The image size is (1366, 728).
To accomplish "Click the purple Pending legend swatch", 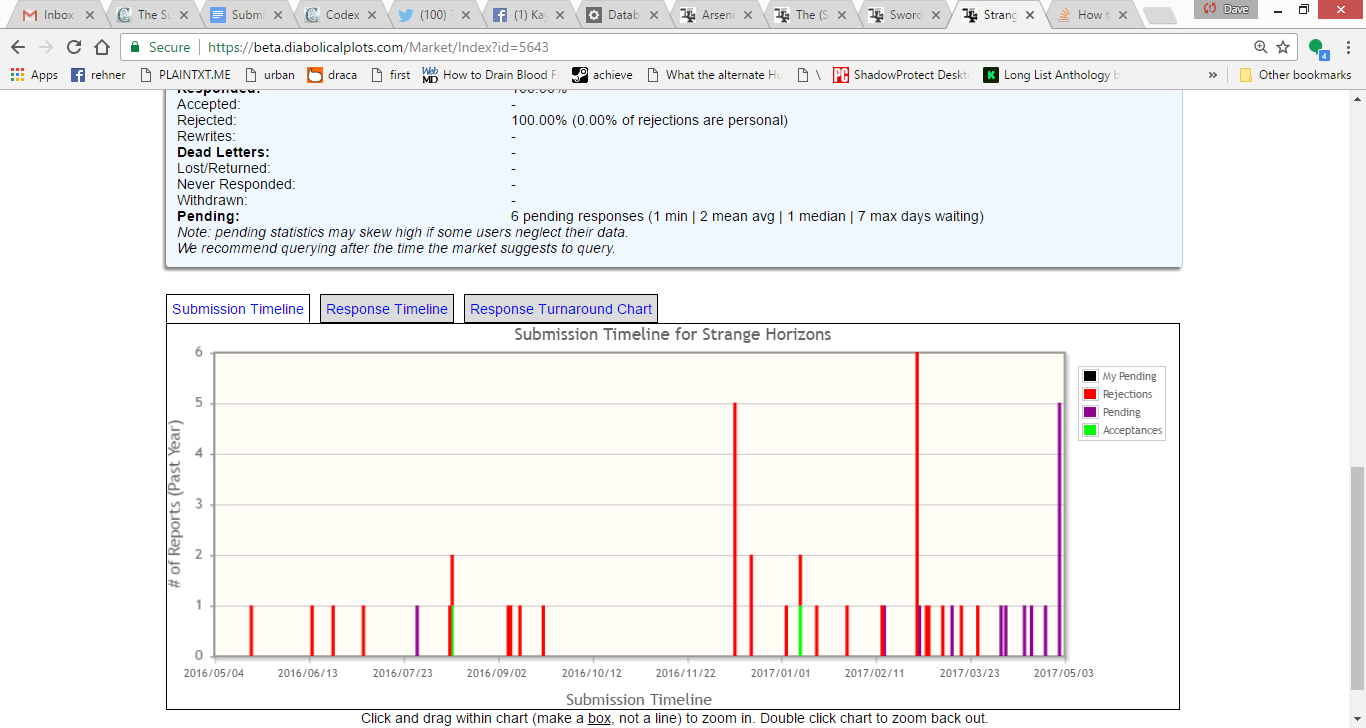I will point(1090,412).
